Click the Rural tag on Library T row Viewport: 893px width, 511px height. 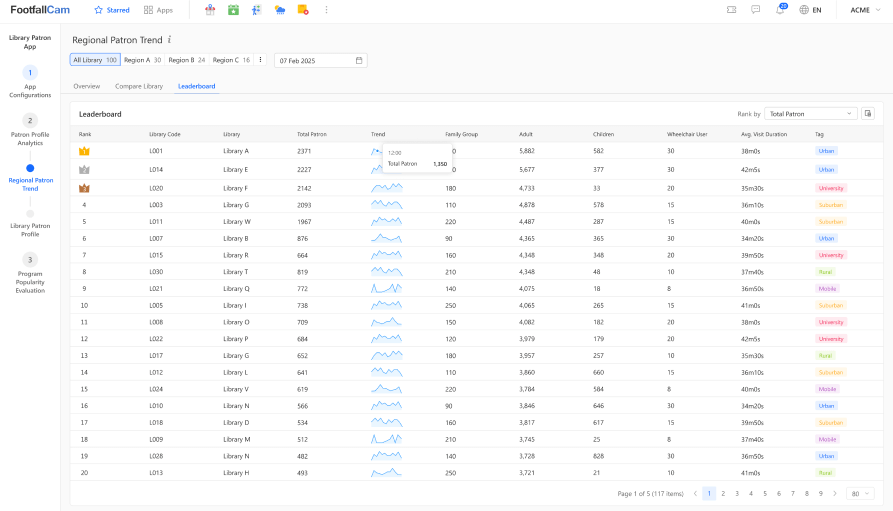825,272
